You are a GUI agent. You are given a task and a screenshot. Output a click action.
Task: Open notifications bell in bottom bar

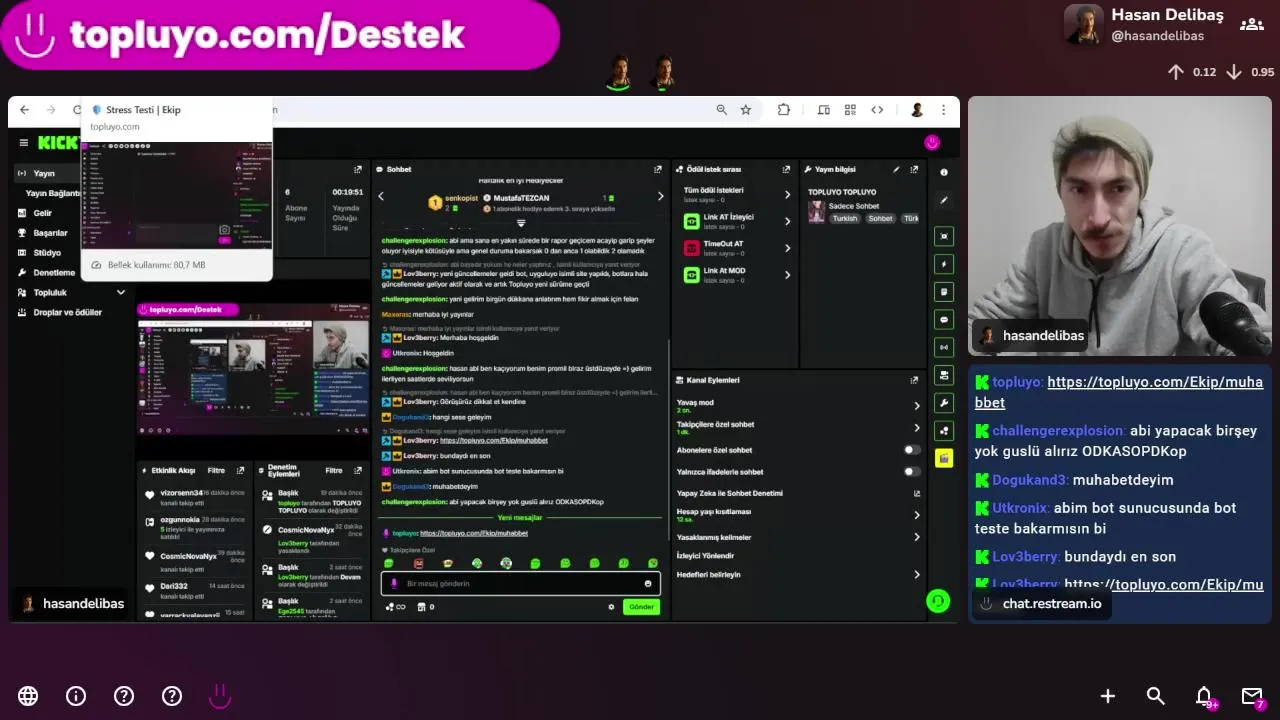1205,696
